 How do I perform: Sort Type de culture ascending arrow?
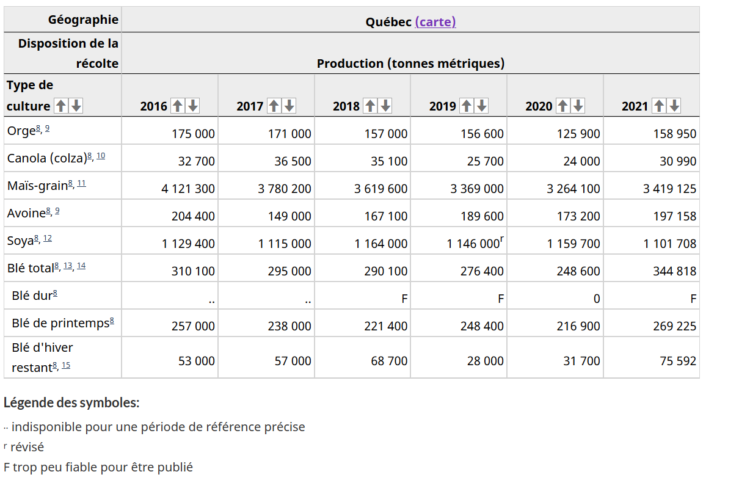coord(61,106)
